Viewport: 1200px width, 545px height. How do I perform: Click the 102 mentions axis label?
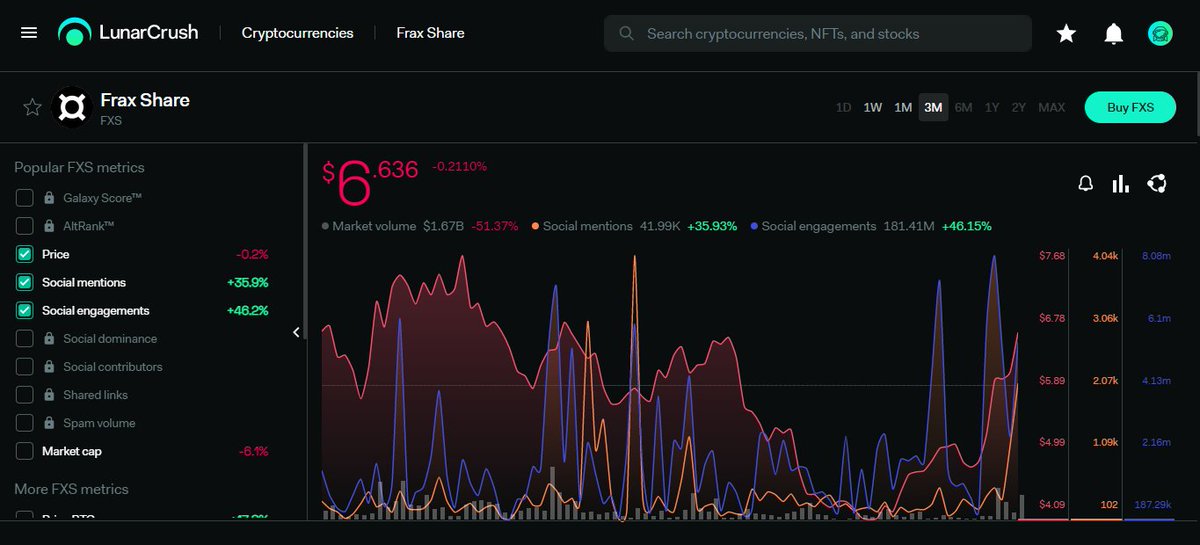pyautogui.click(x=1108, y=504)
